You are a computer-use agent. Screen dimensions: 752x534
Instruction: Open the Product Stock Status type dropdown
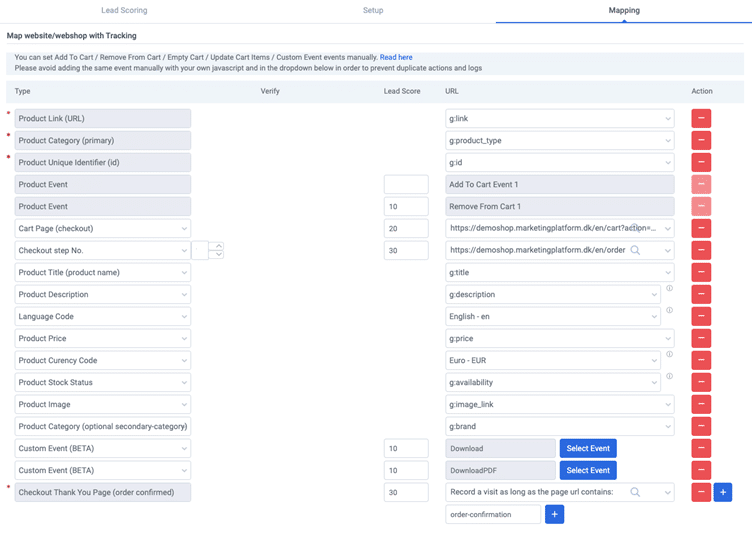[x=103, y=382]
